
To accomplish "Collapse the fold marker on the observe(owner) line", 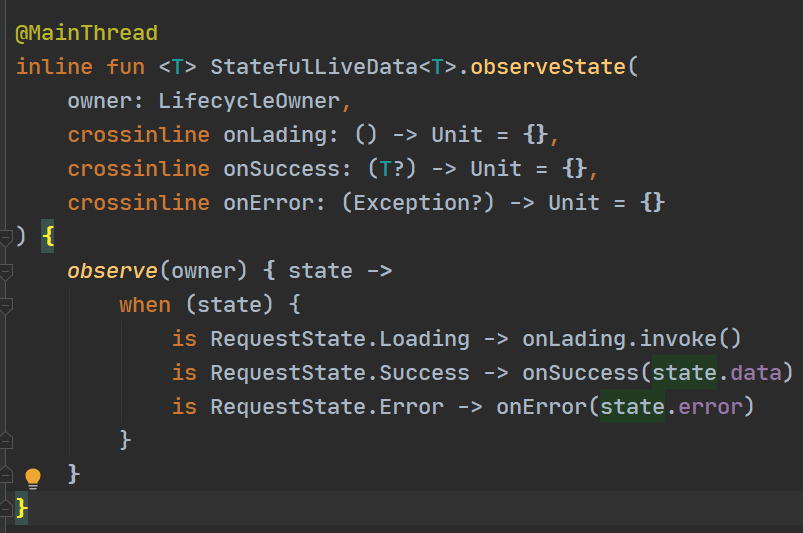I will coord(6,272).
